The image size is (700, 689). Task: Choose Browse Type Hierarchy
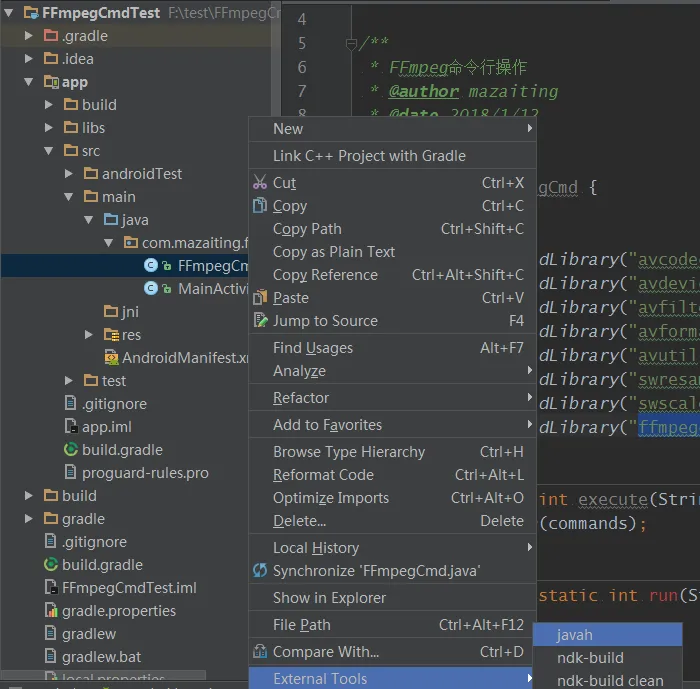point(392,452)
